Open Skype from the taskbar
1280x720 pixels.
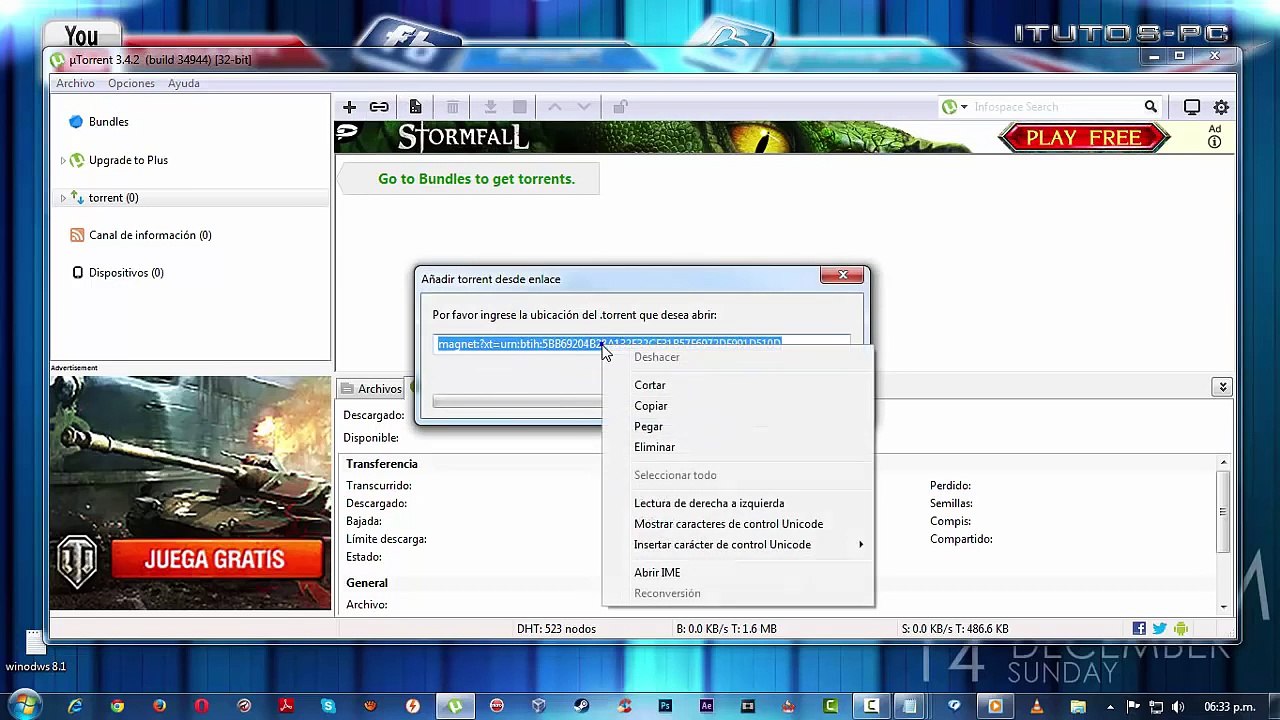328,706
